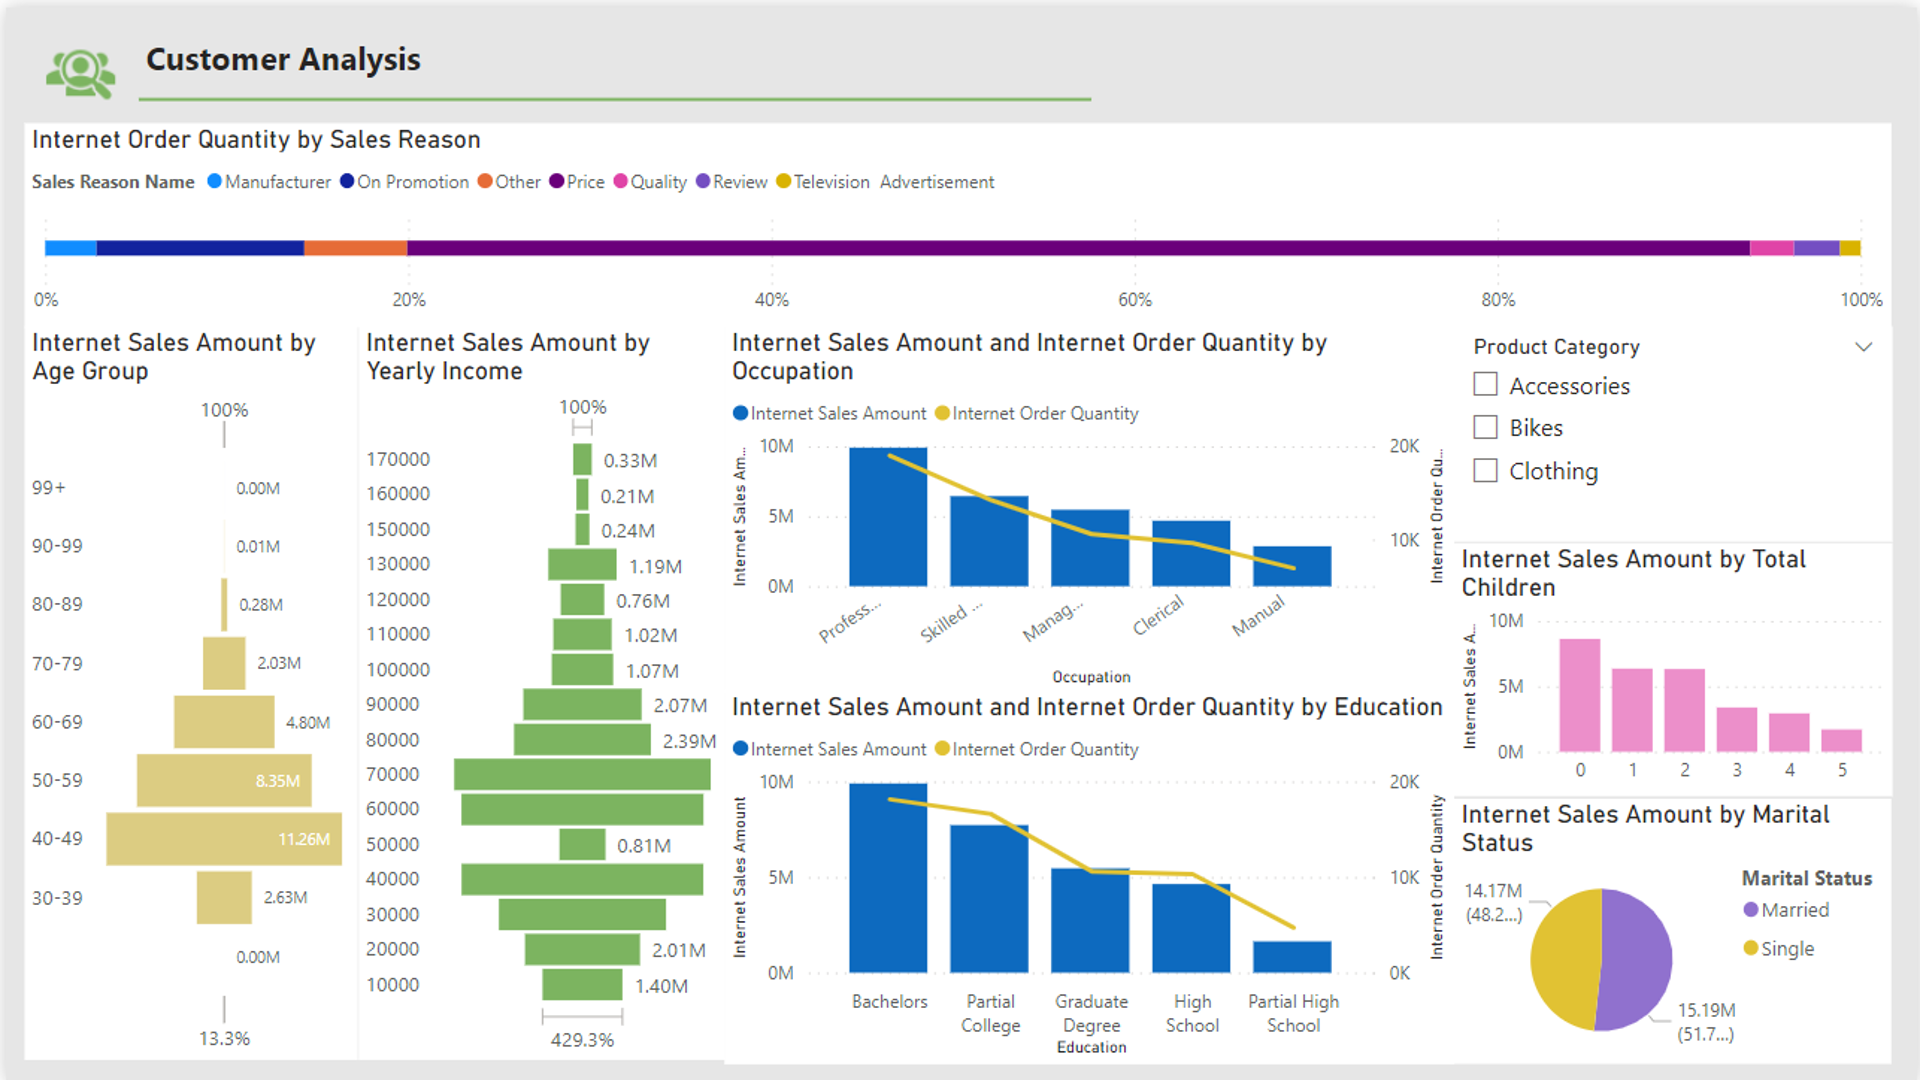
Task: Collapse the Product Category slicer
Action: pyautogui.click(x=1864, y=346)
